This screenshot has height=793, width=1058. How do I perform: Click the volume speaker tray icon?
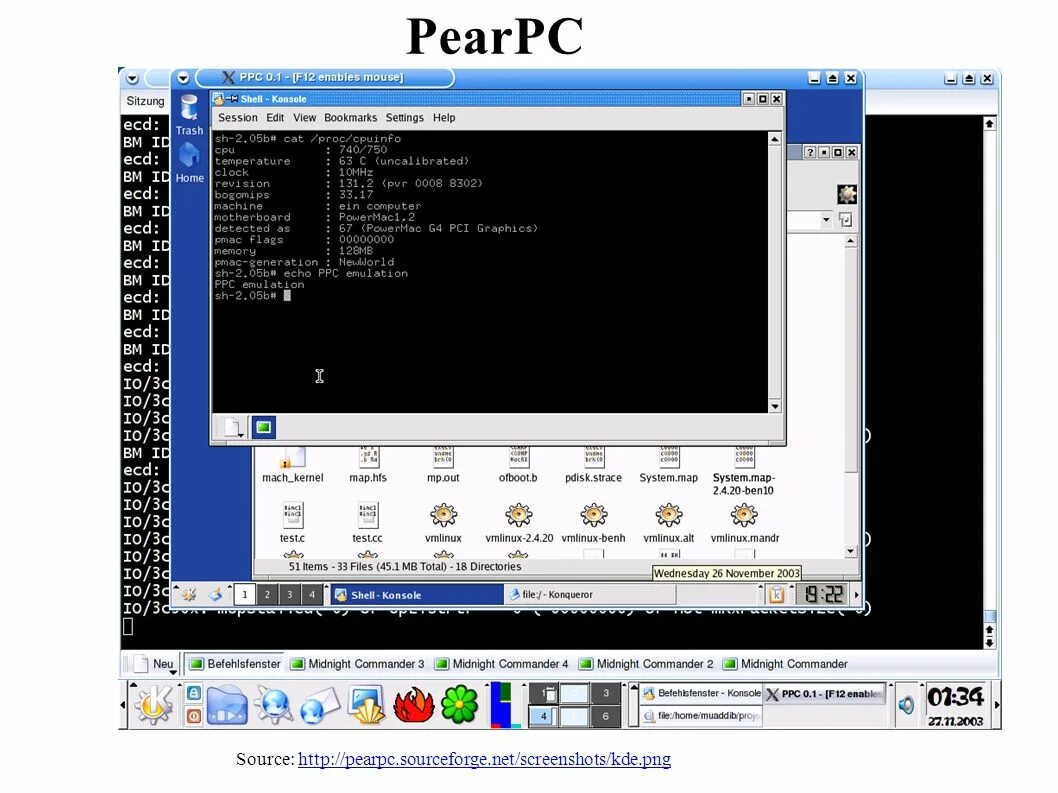[x=906, y=705]
